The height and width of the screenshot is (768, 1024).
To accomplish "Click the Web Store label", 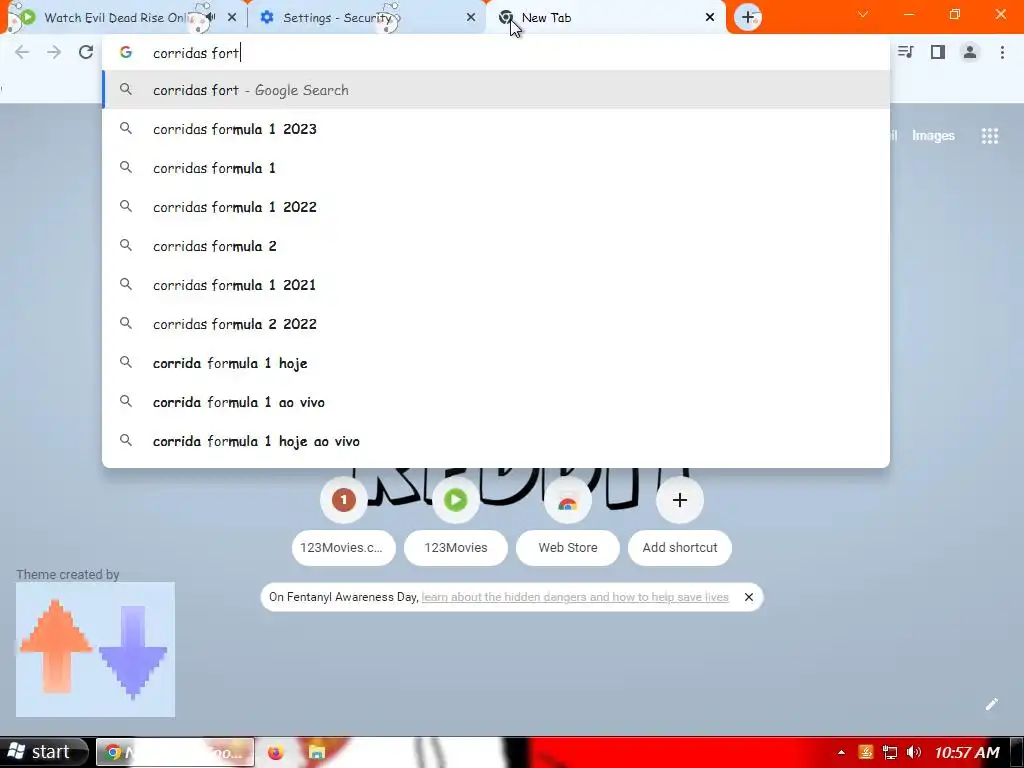I will [568, 548].
